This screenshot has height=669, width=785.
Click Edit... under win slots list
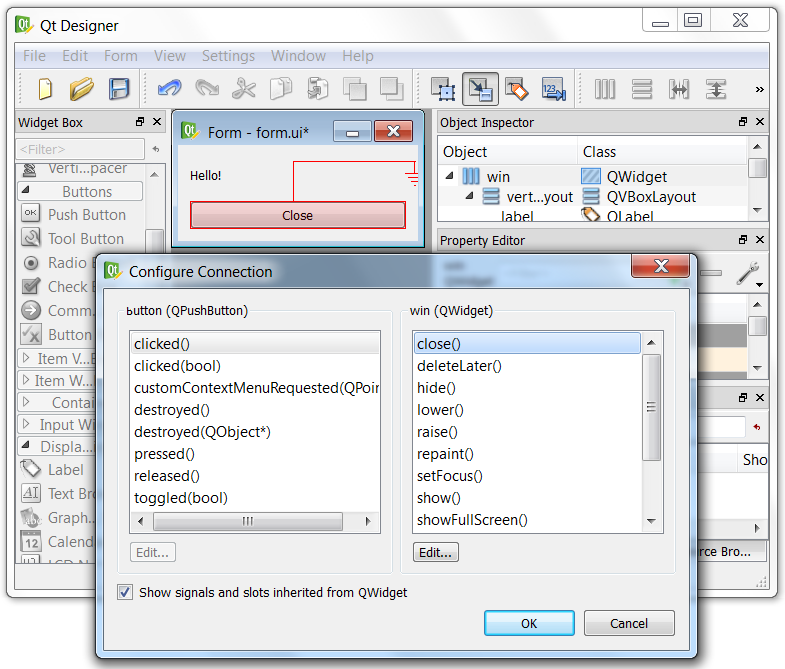coord(436,552)
